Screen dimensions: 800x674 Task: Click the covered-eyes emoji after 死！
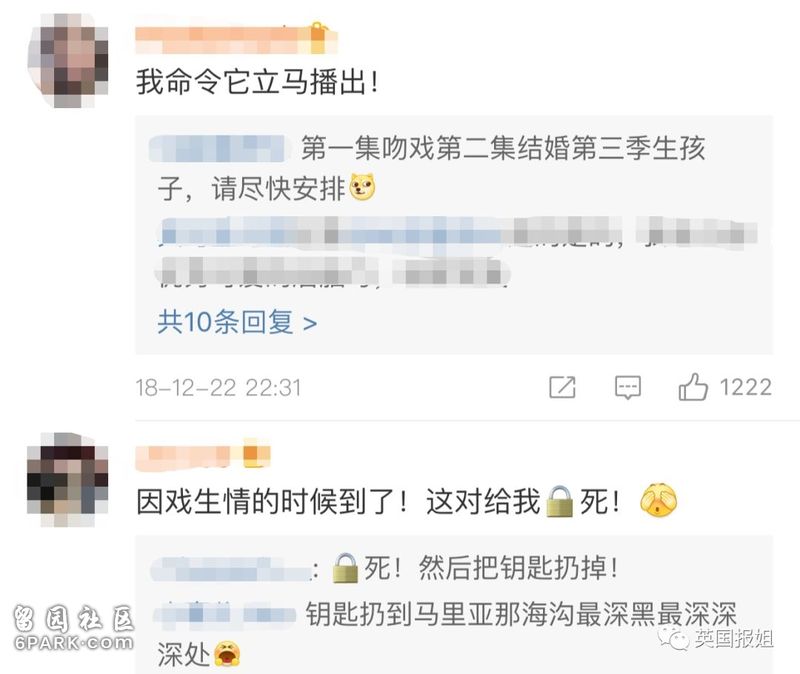click(x=658, y=500)
